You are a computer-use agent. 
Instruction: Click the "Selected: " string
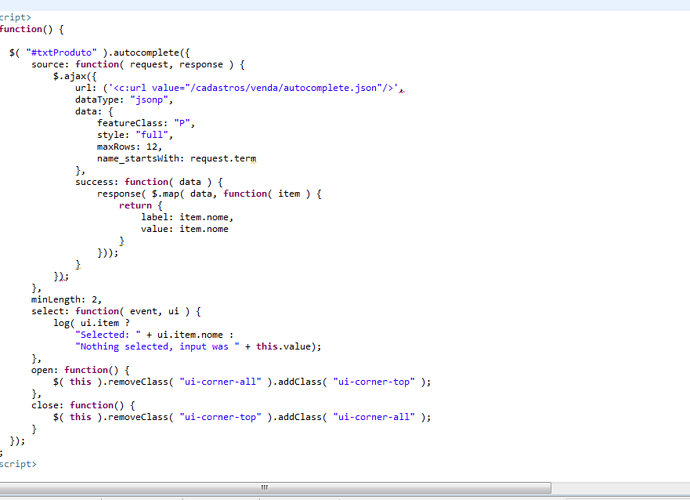click(108, 335)
